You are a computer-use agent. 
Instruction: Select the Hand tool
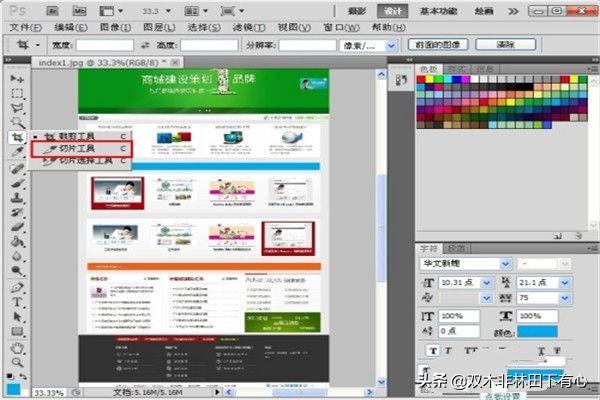click(17, 348)
